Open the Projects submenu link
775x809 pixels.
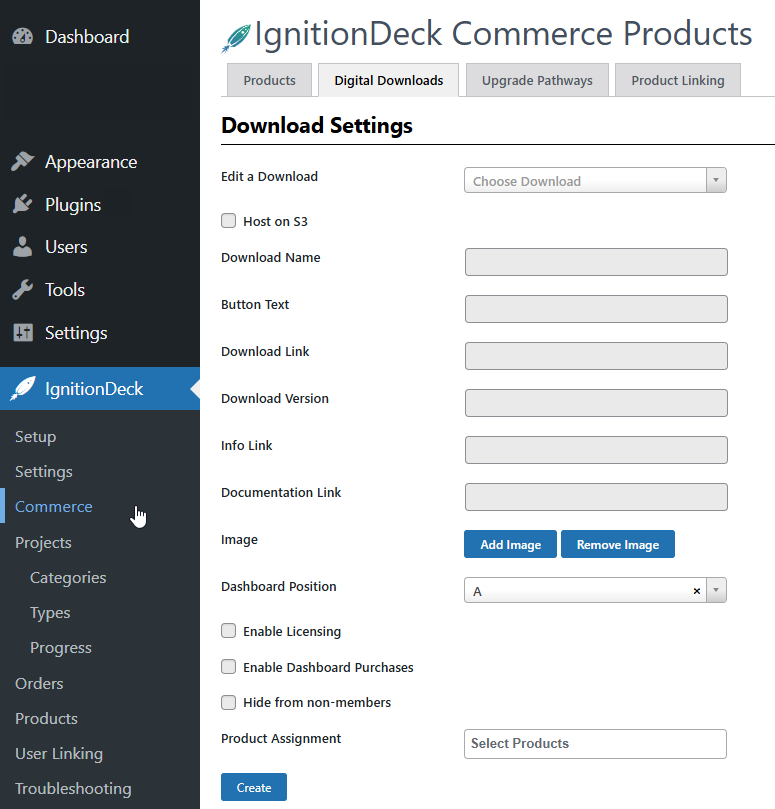pyautogui.click(x=43, y=543)
